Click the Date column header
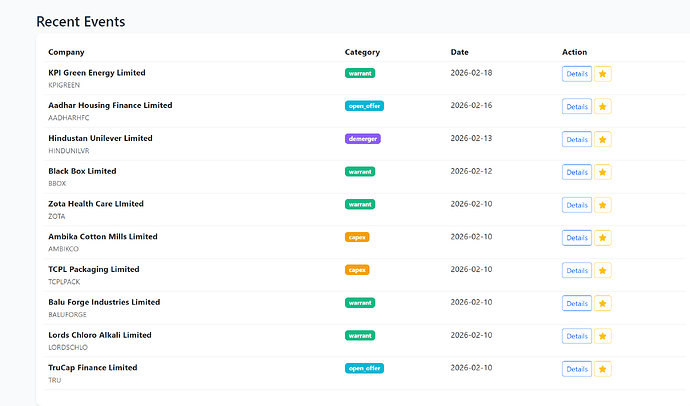The height and width of the screenshot is (406, 690). pyautogui.click(x=459, y=52)
